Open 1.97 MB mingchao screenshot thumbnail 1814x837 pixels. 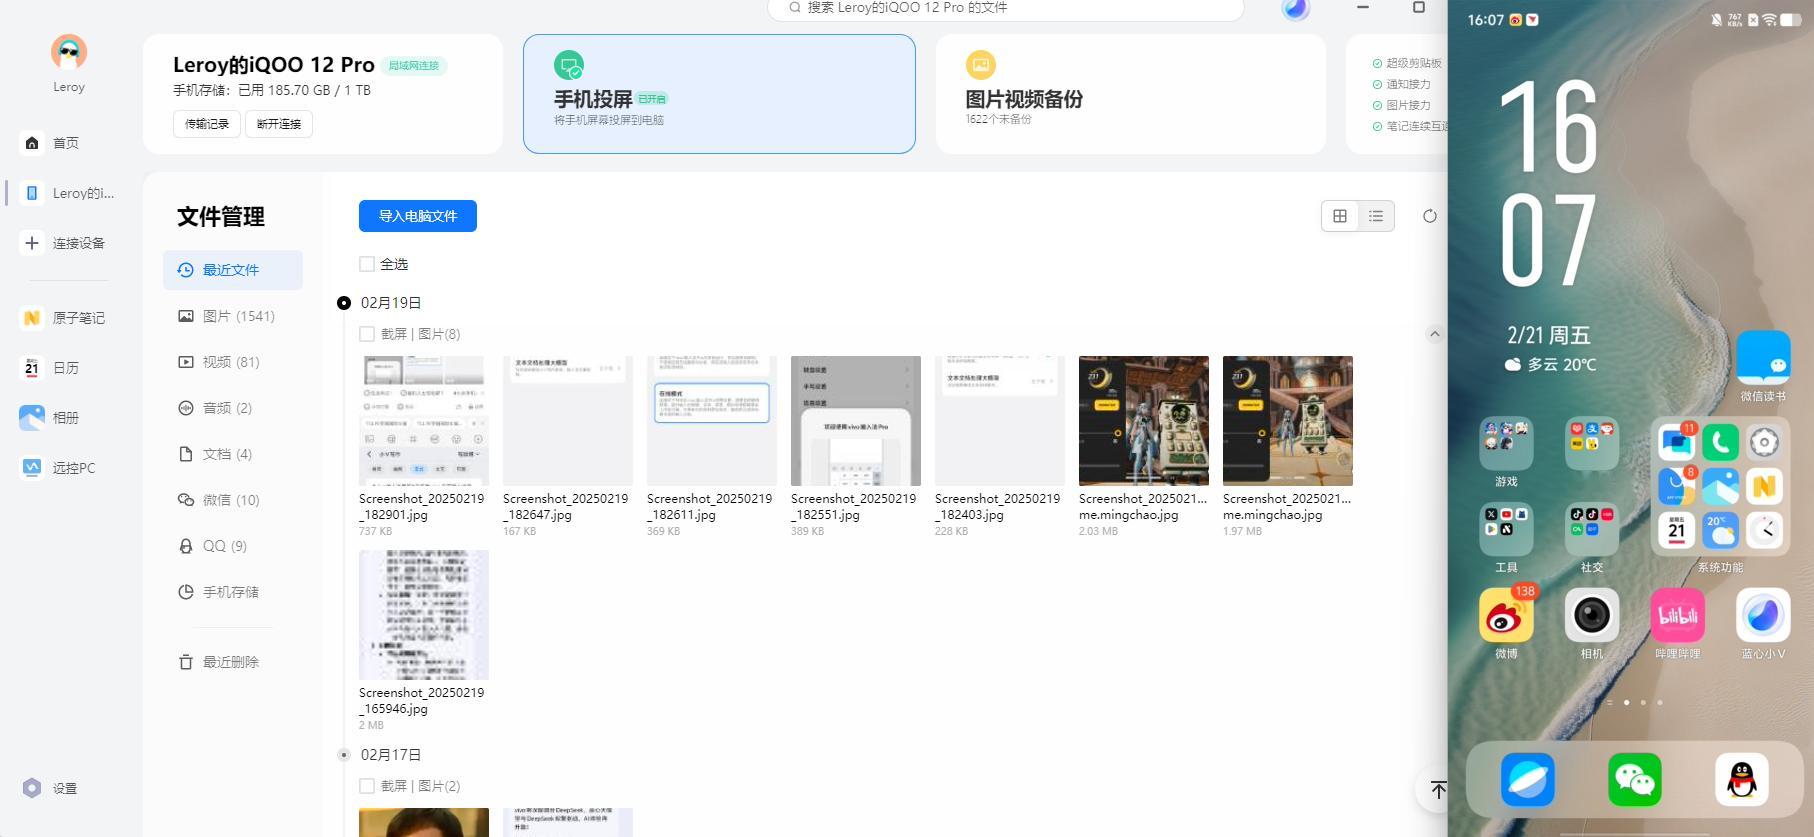[1288, 421]
